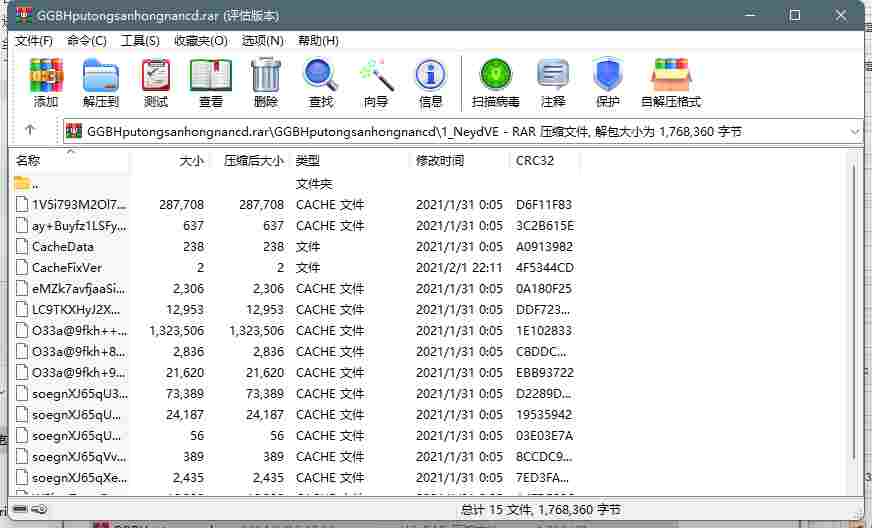Click modified date 2021/2/1 22:11
872x528 pixels.
459,268
